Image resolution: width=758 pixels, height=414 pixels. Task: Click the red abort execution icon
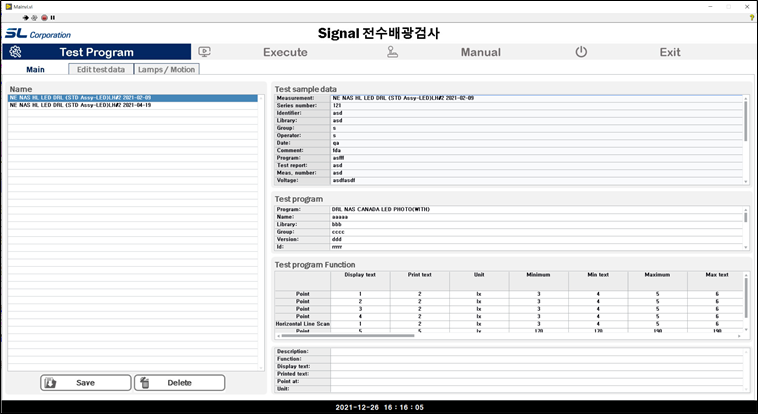point(43,17)
